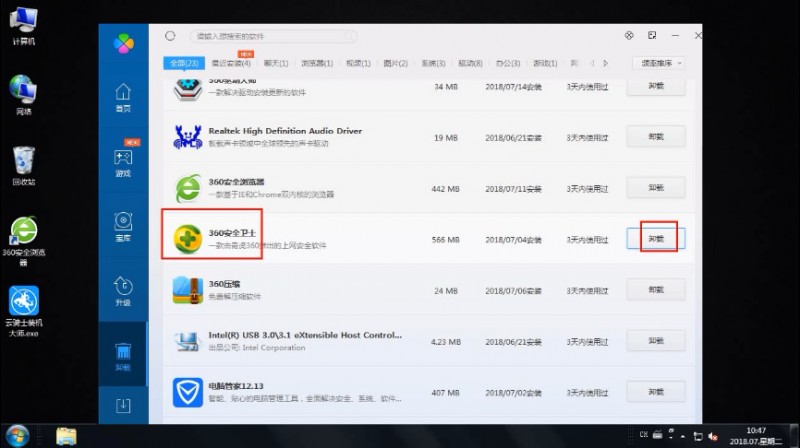Open 360安全浏览器 desktop shortcut
Screen dimensions: 800x448
(23, 241)
